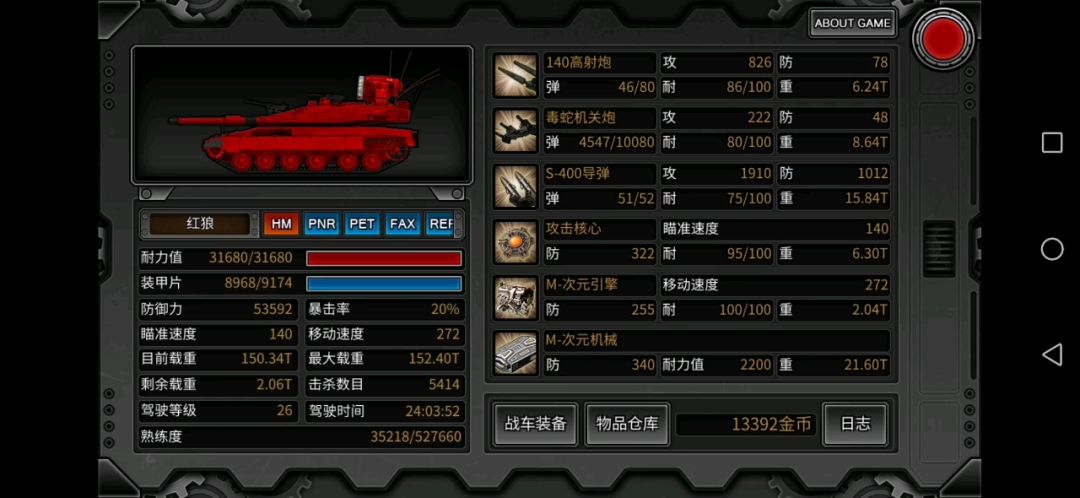Image resolution: width=1080 pixels, height=498 pixels.
Task: View the 日志 log
Action: tap(855, 424)
